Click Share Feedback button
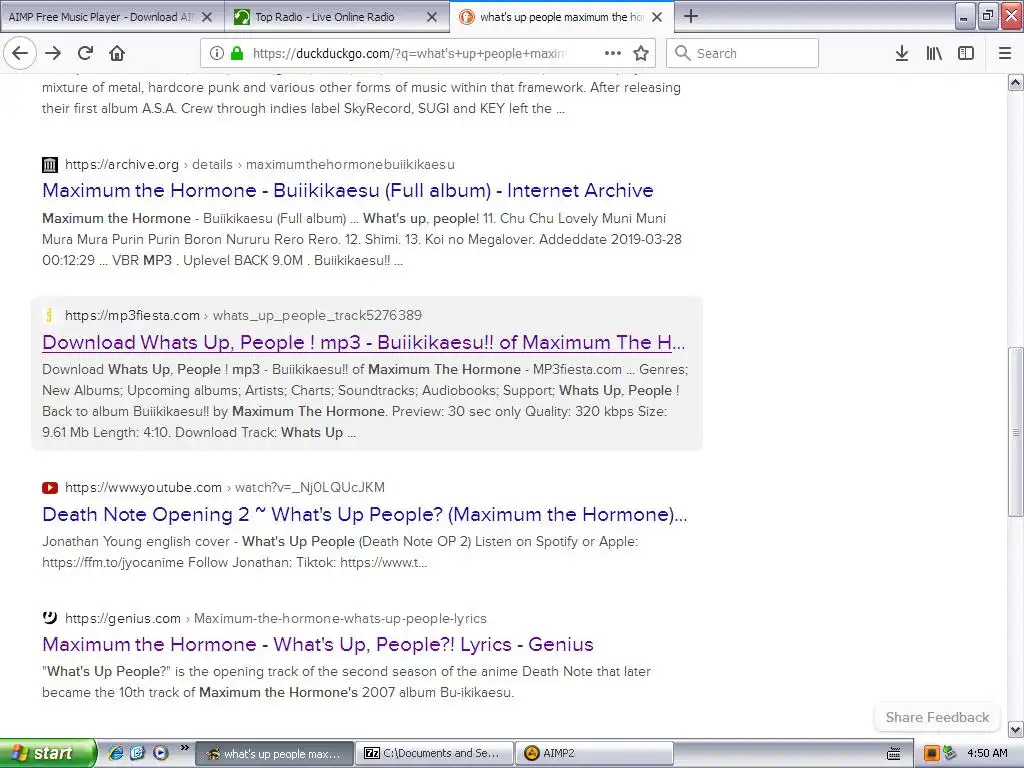This screenshot has height=768, width=1024. [937, 717]
